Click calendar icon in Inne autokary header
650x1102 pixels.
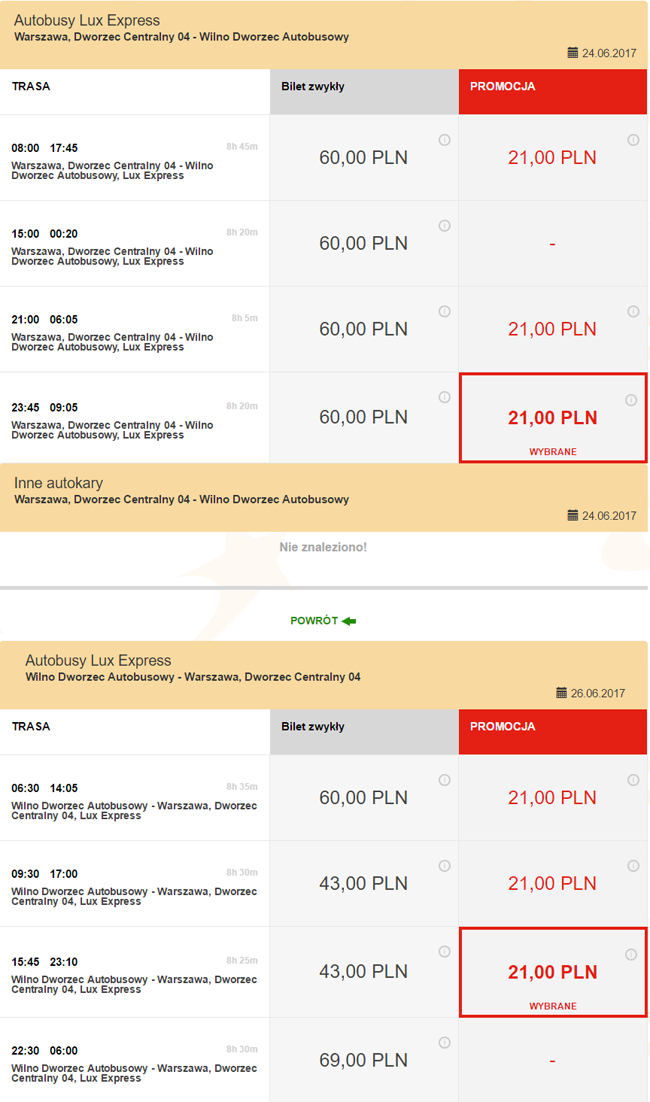(573, 516)
